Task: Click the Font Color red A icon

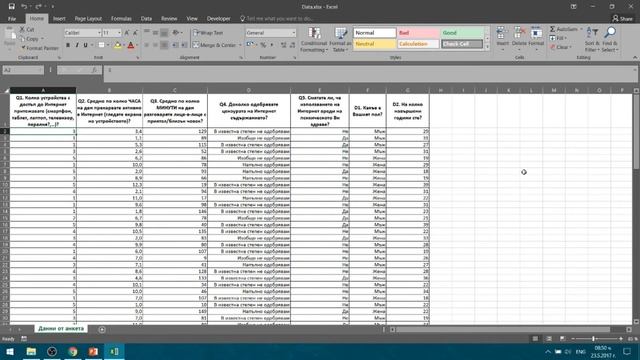Action: pos(131,45)
